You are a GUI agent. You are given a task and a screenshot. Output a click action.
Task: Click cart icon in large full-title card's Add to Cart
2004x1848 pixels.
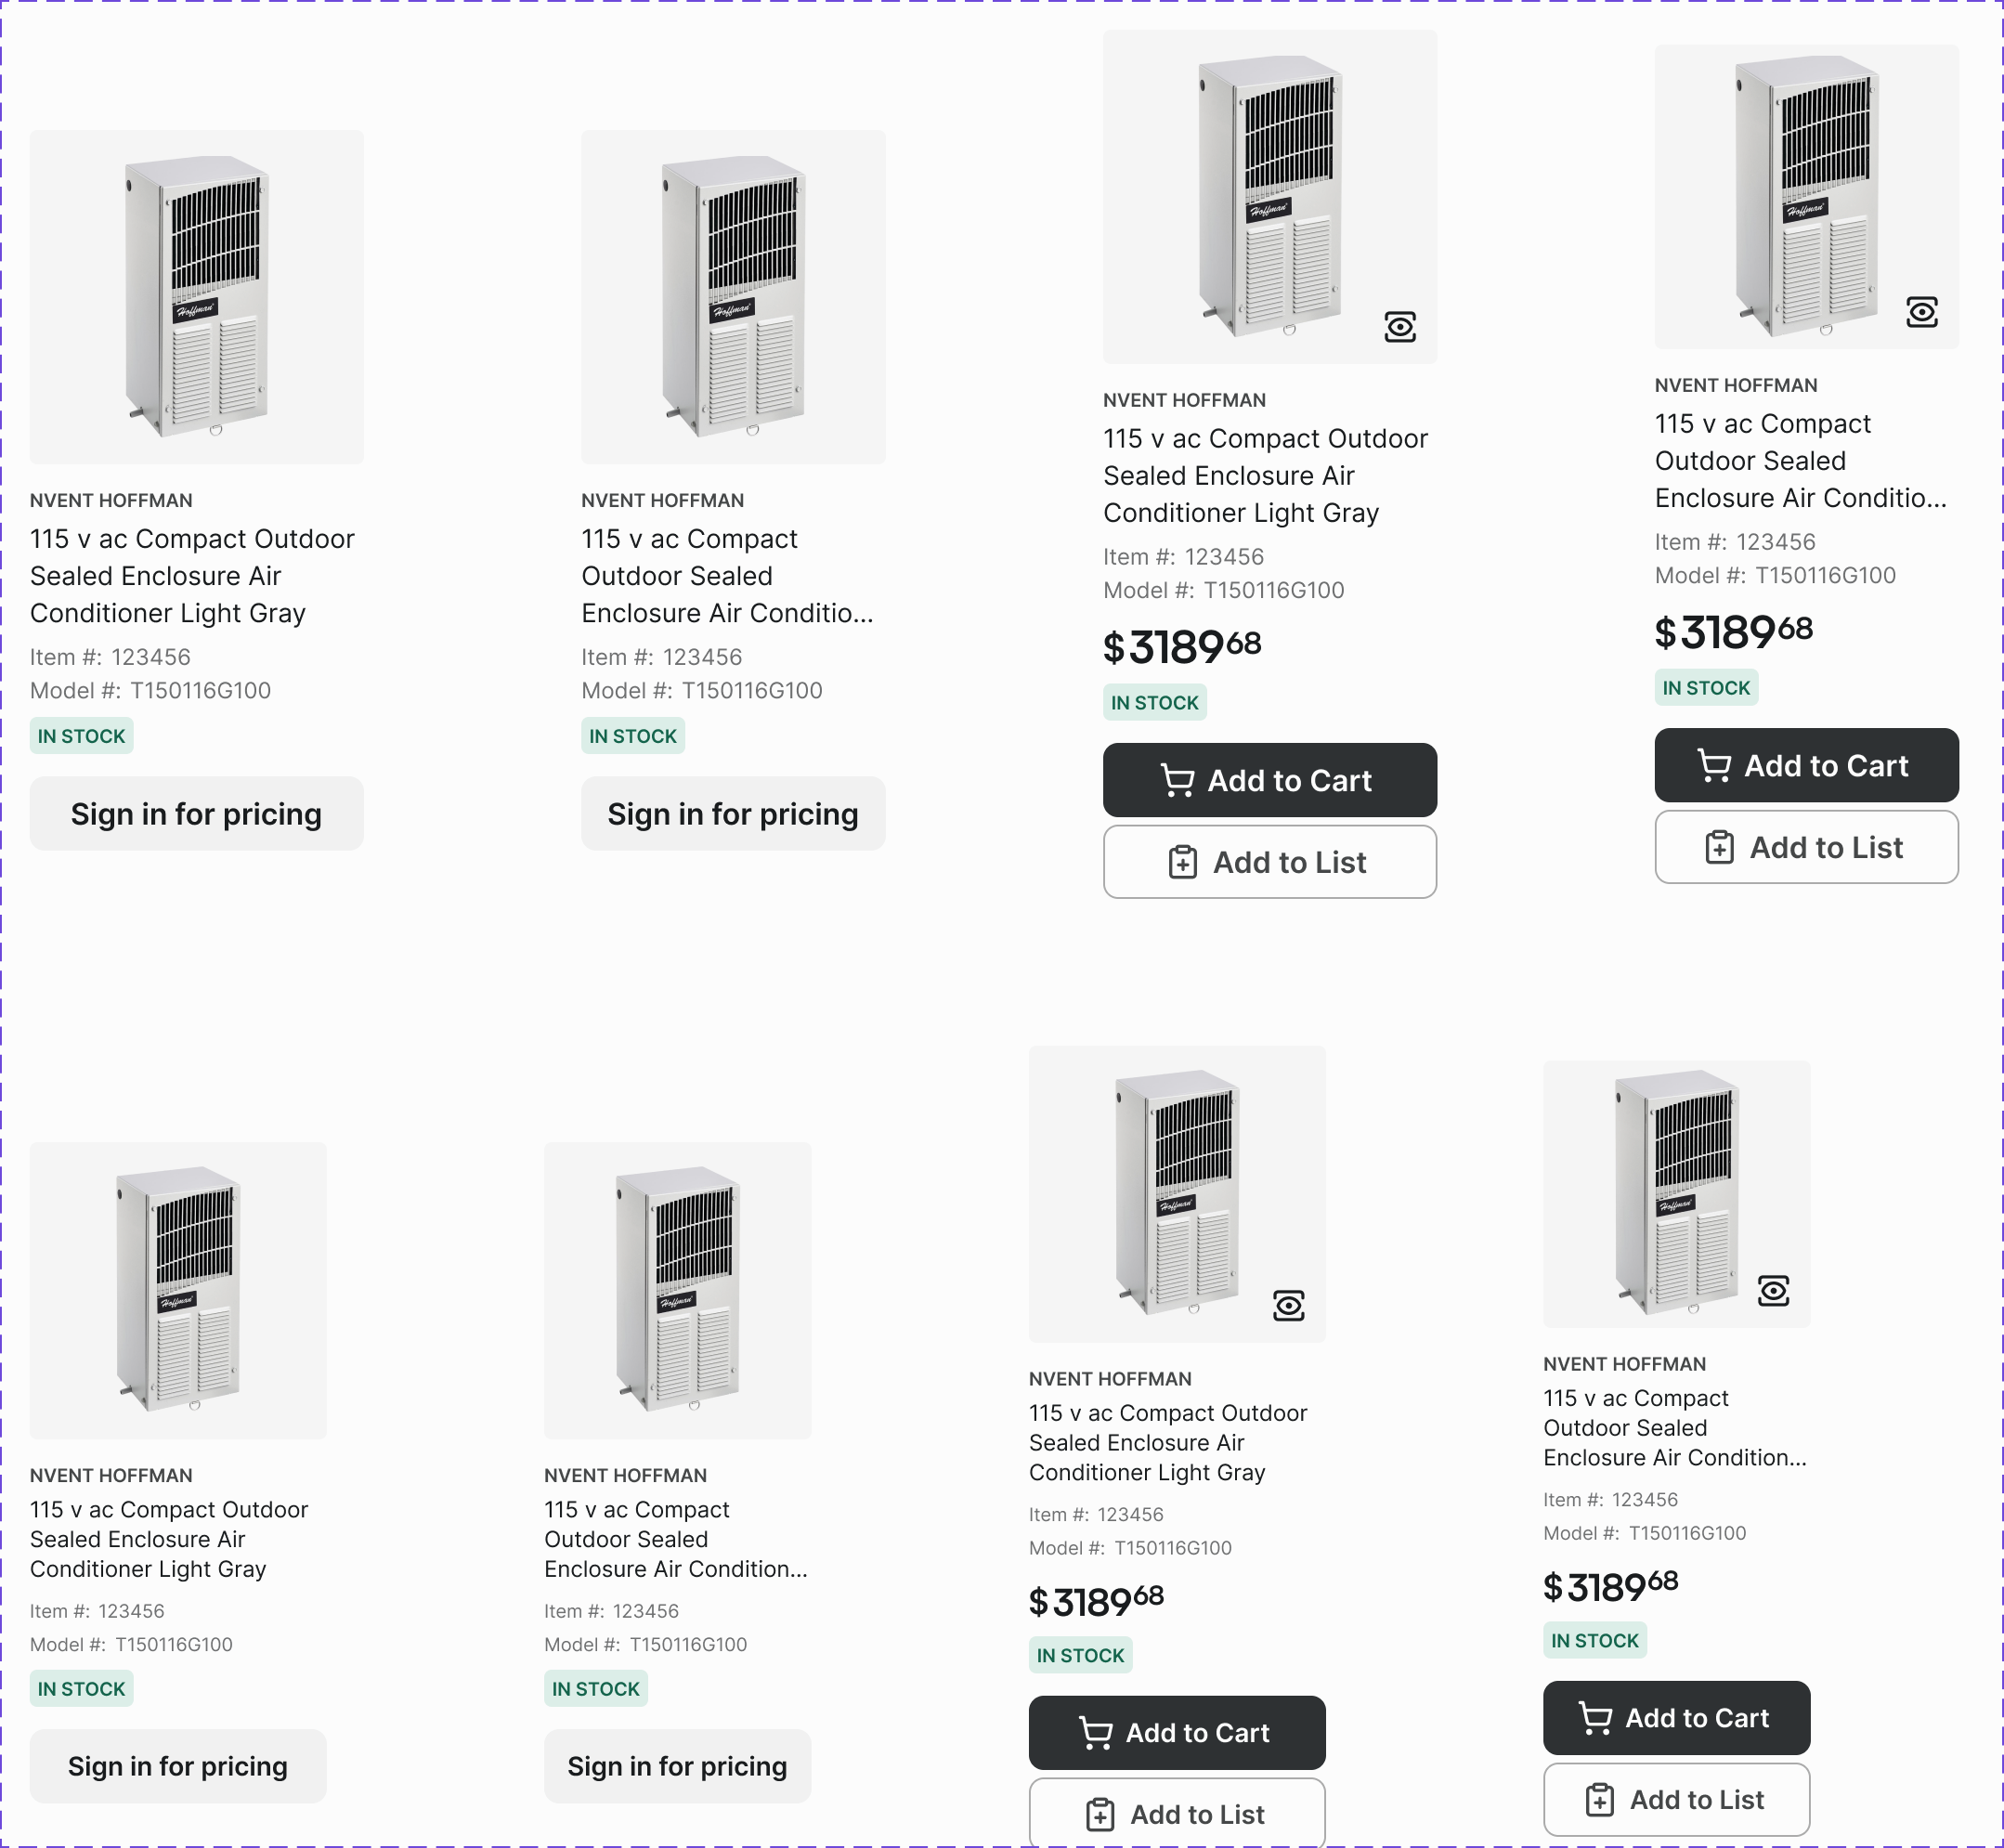(x=1177, y=781)
